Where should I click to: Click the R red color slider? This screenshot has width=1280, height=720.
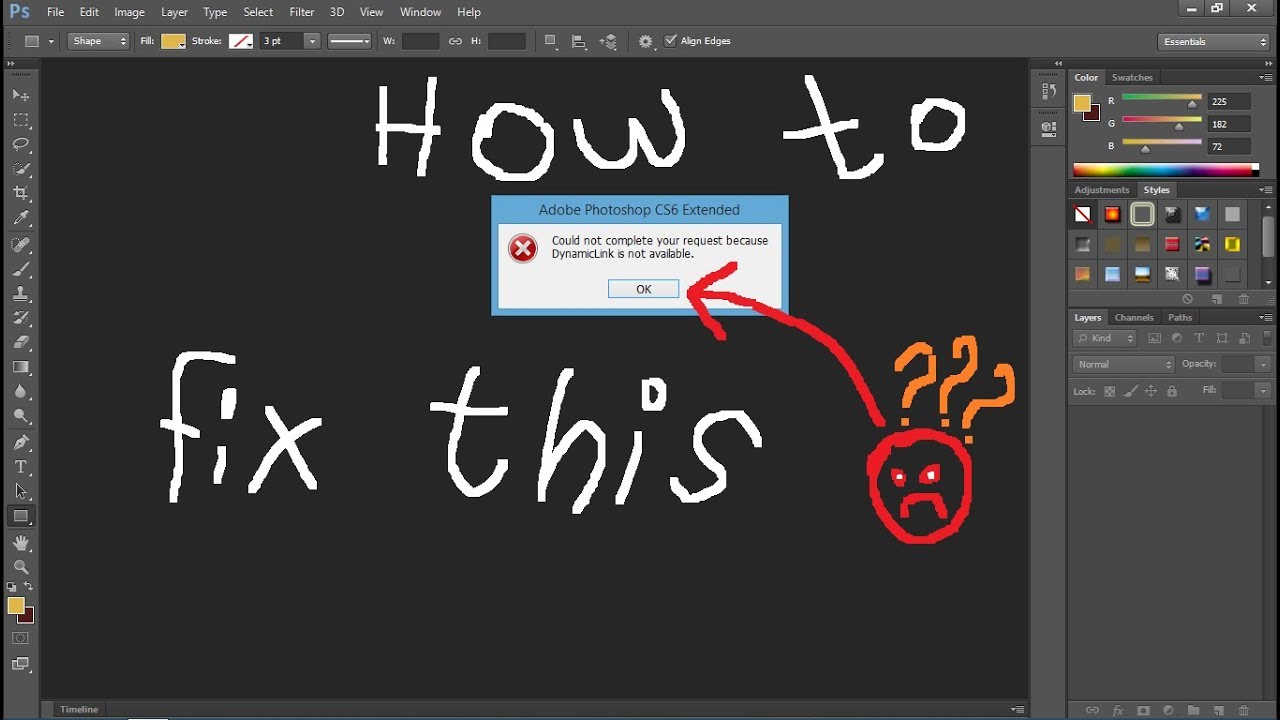1162,98
